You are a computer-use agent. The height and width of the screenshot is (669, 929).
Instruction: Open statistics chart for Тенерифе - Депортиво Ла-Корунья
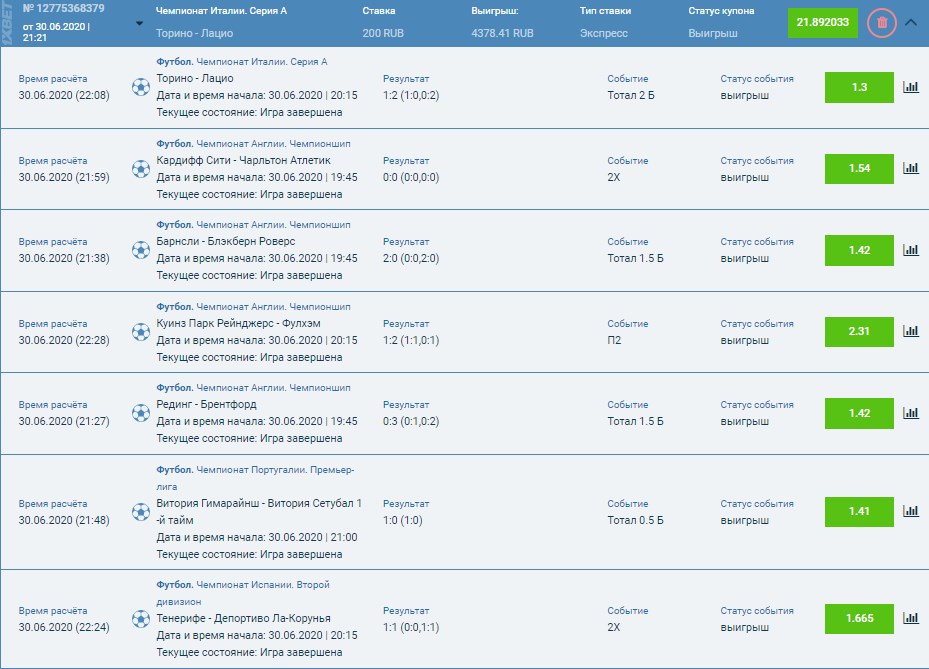[x=911, y=618]
